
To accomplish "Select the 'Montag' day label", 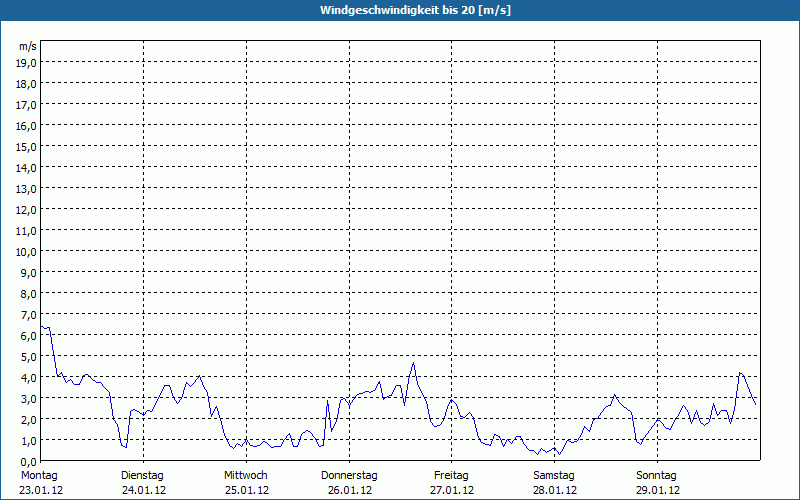I will pyautogui.click(x=39, y=476).
